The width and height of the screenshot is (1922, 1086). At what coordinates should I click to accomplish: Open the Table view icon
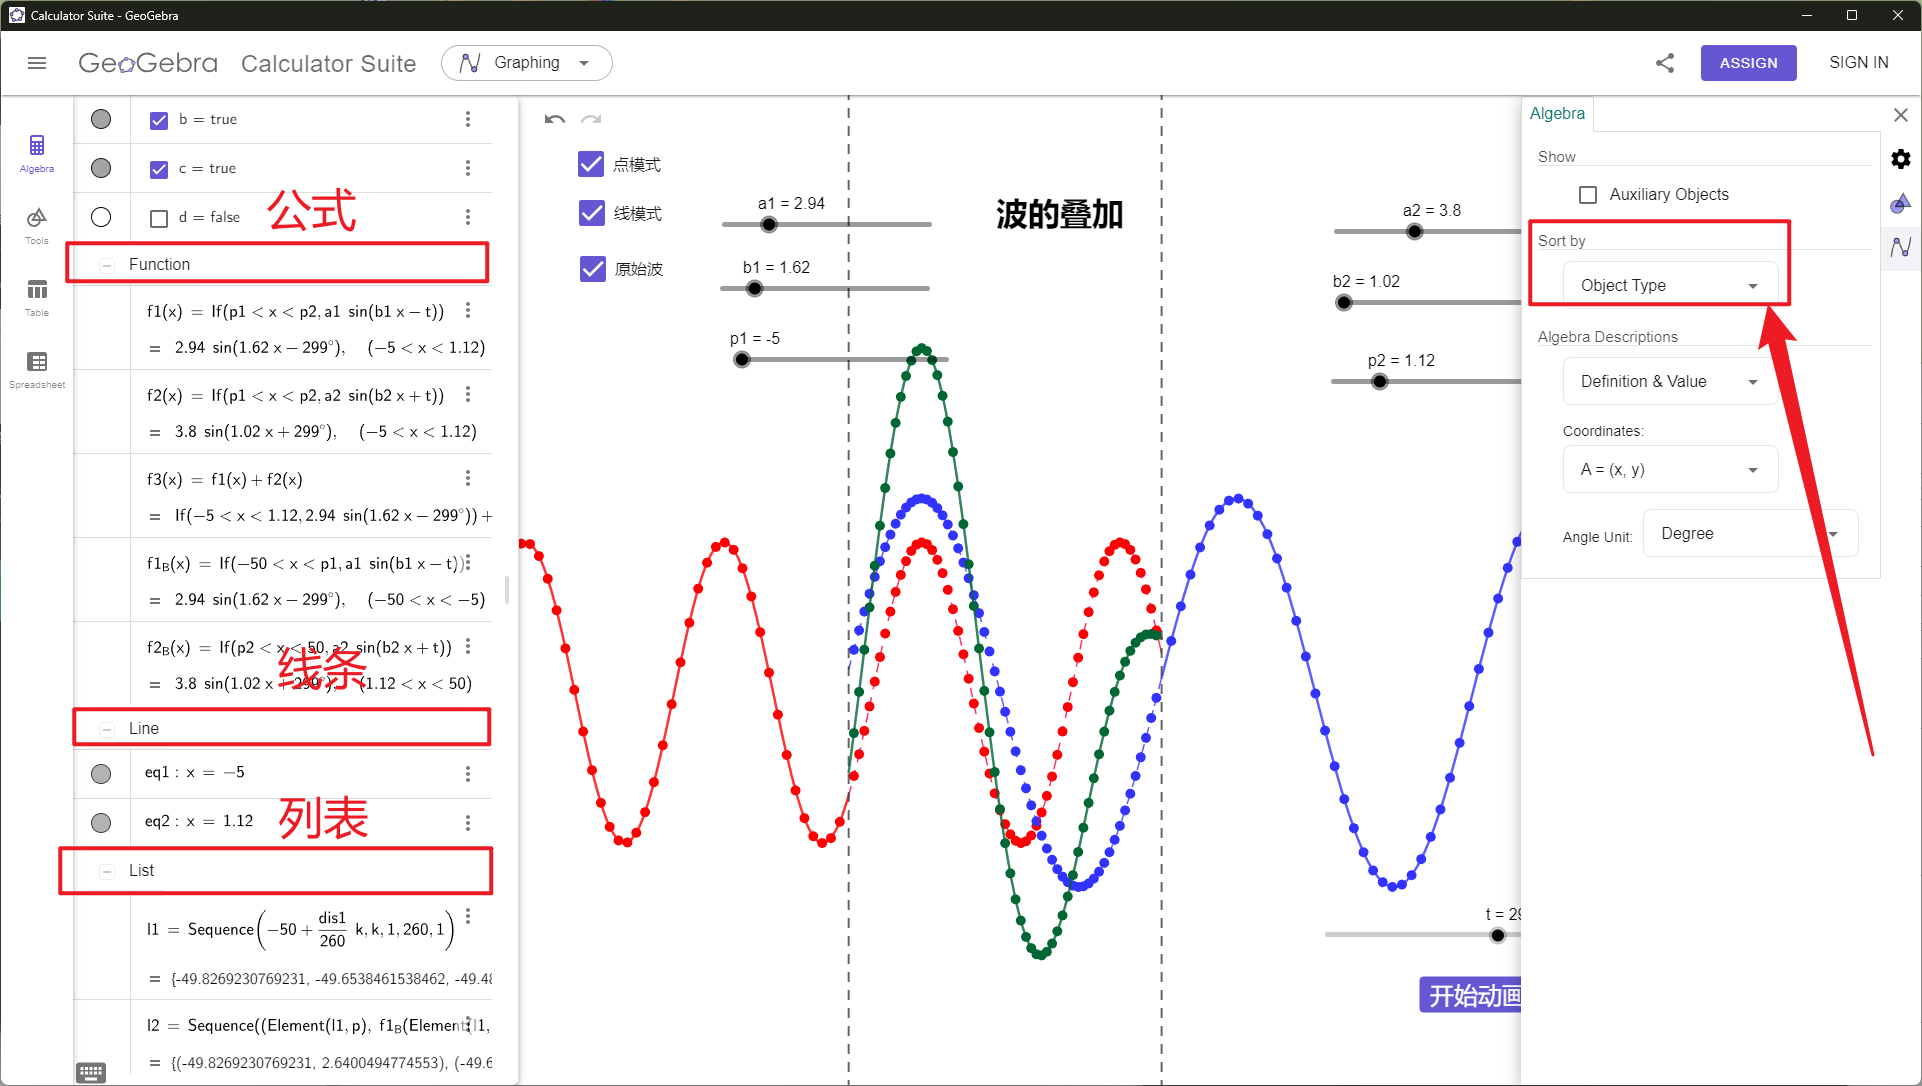[37, 296]
